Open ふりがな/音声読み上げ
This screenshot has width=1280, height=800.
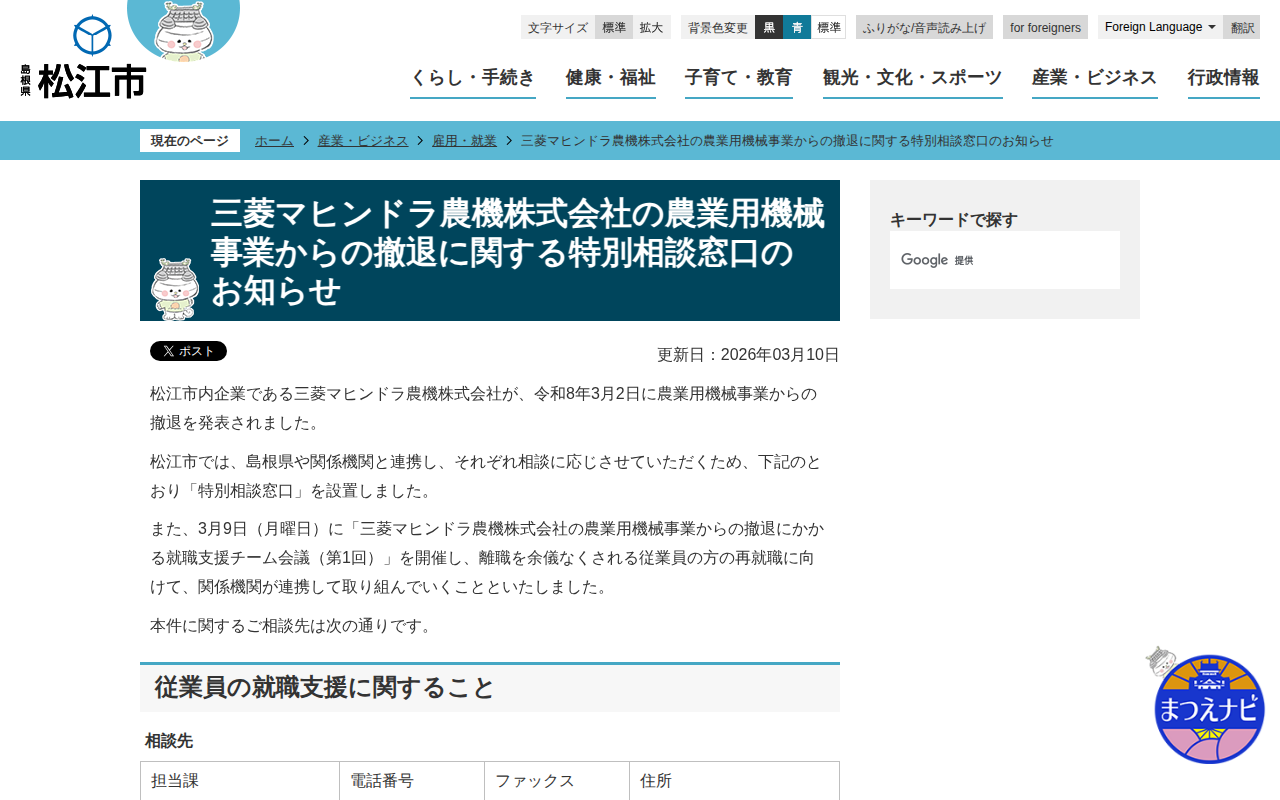[924, 27]
